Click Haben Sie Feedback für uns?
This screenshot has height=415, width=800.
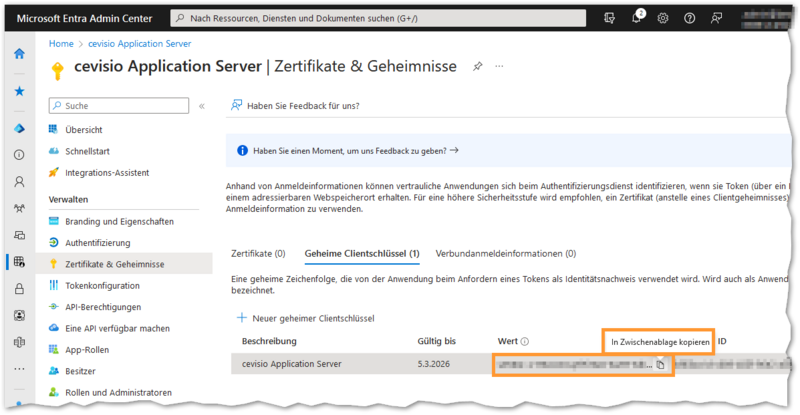pos(295,106)
